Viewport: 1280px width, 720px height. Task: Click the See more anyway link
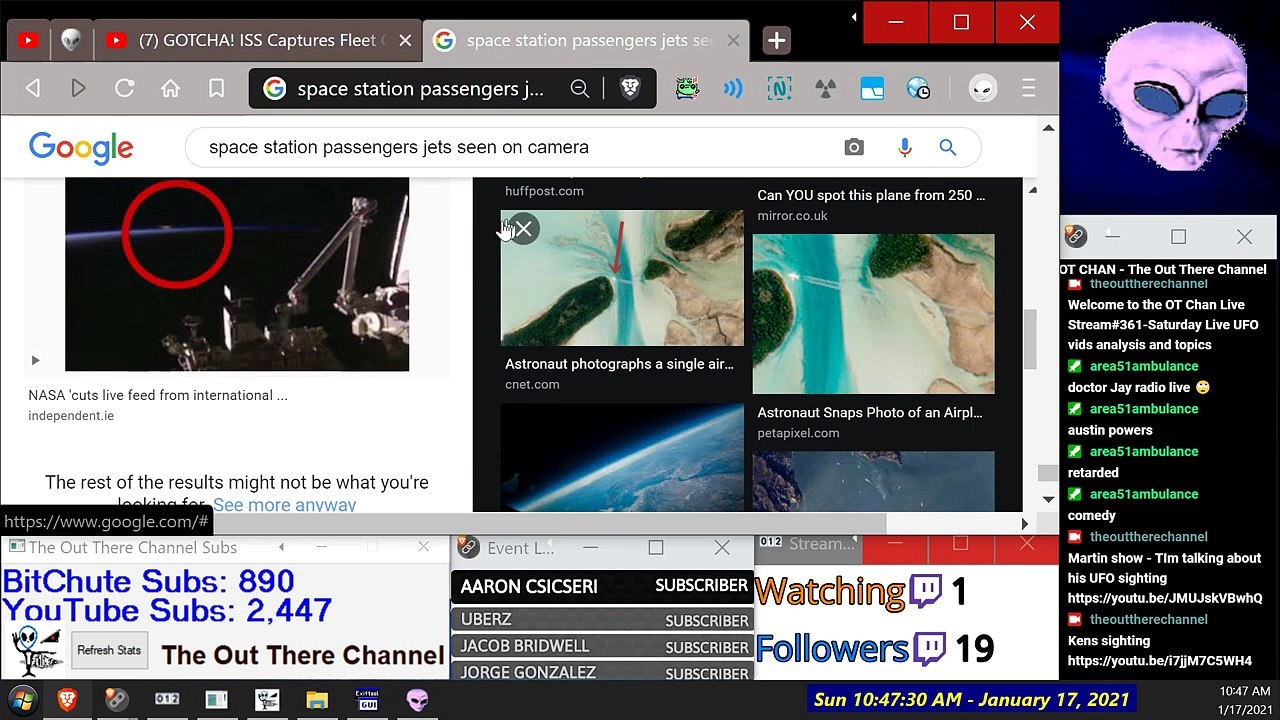point(285,505)
